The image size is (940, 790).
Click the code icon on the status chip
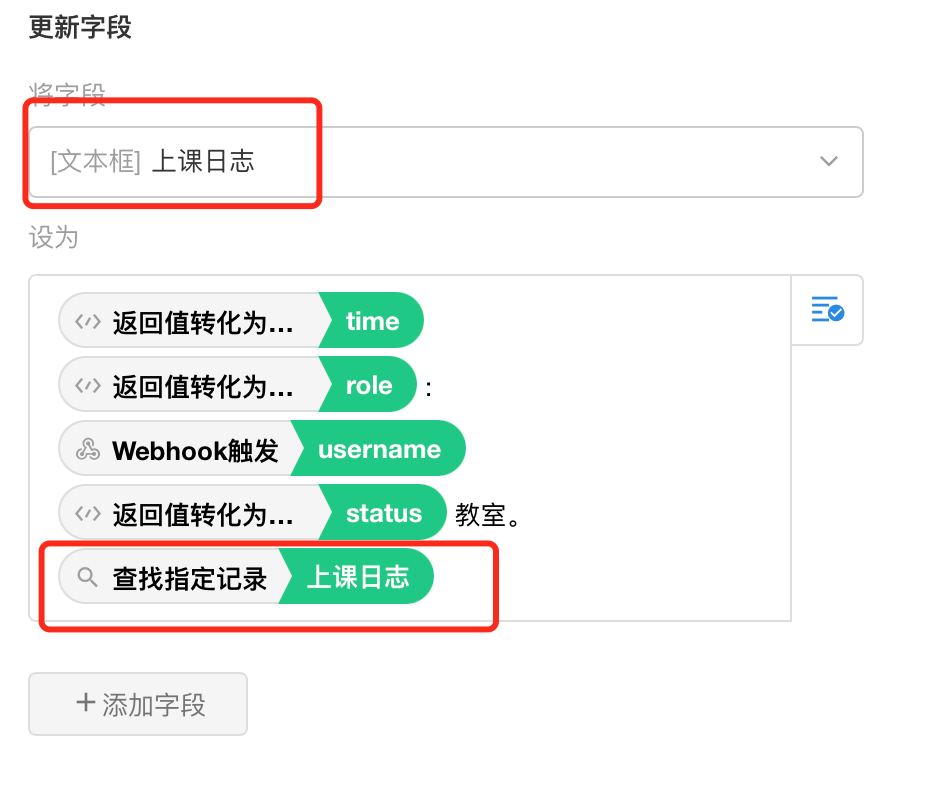[90, 512]
